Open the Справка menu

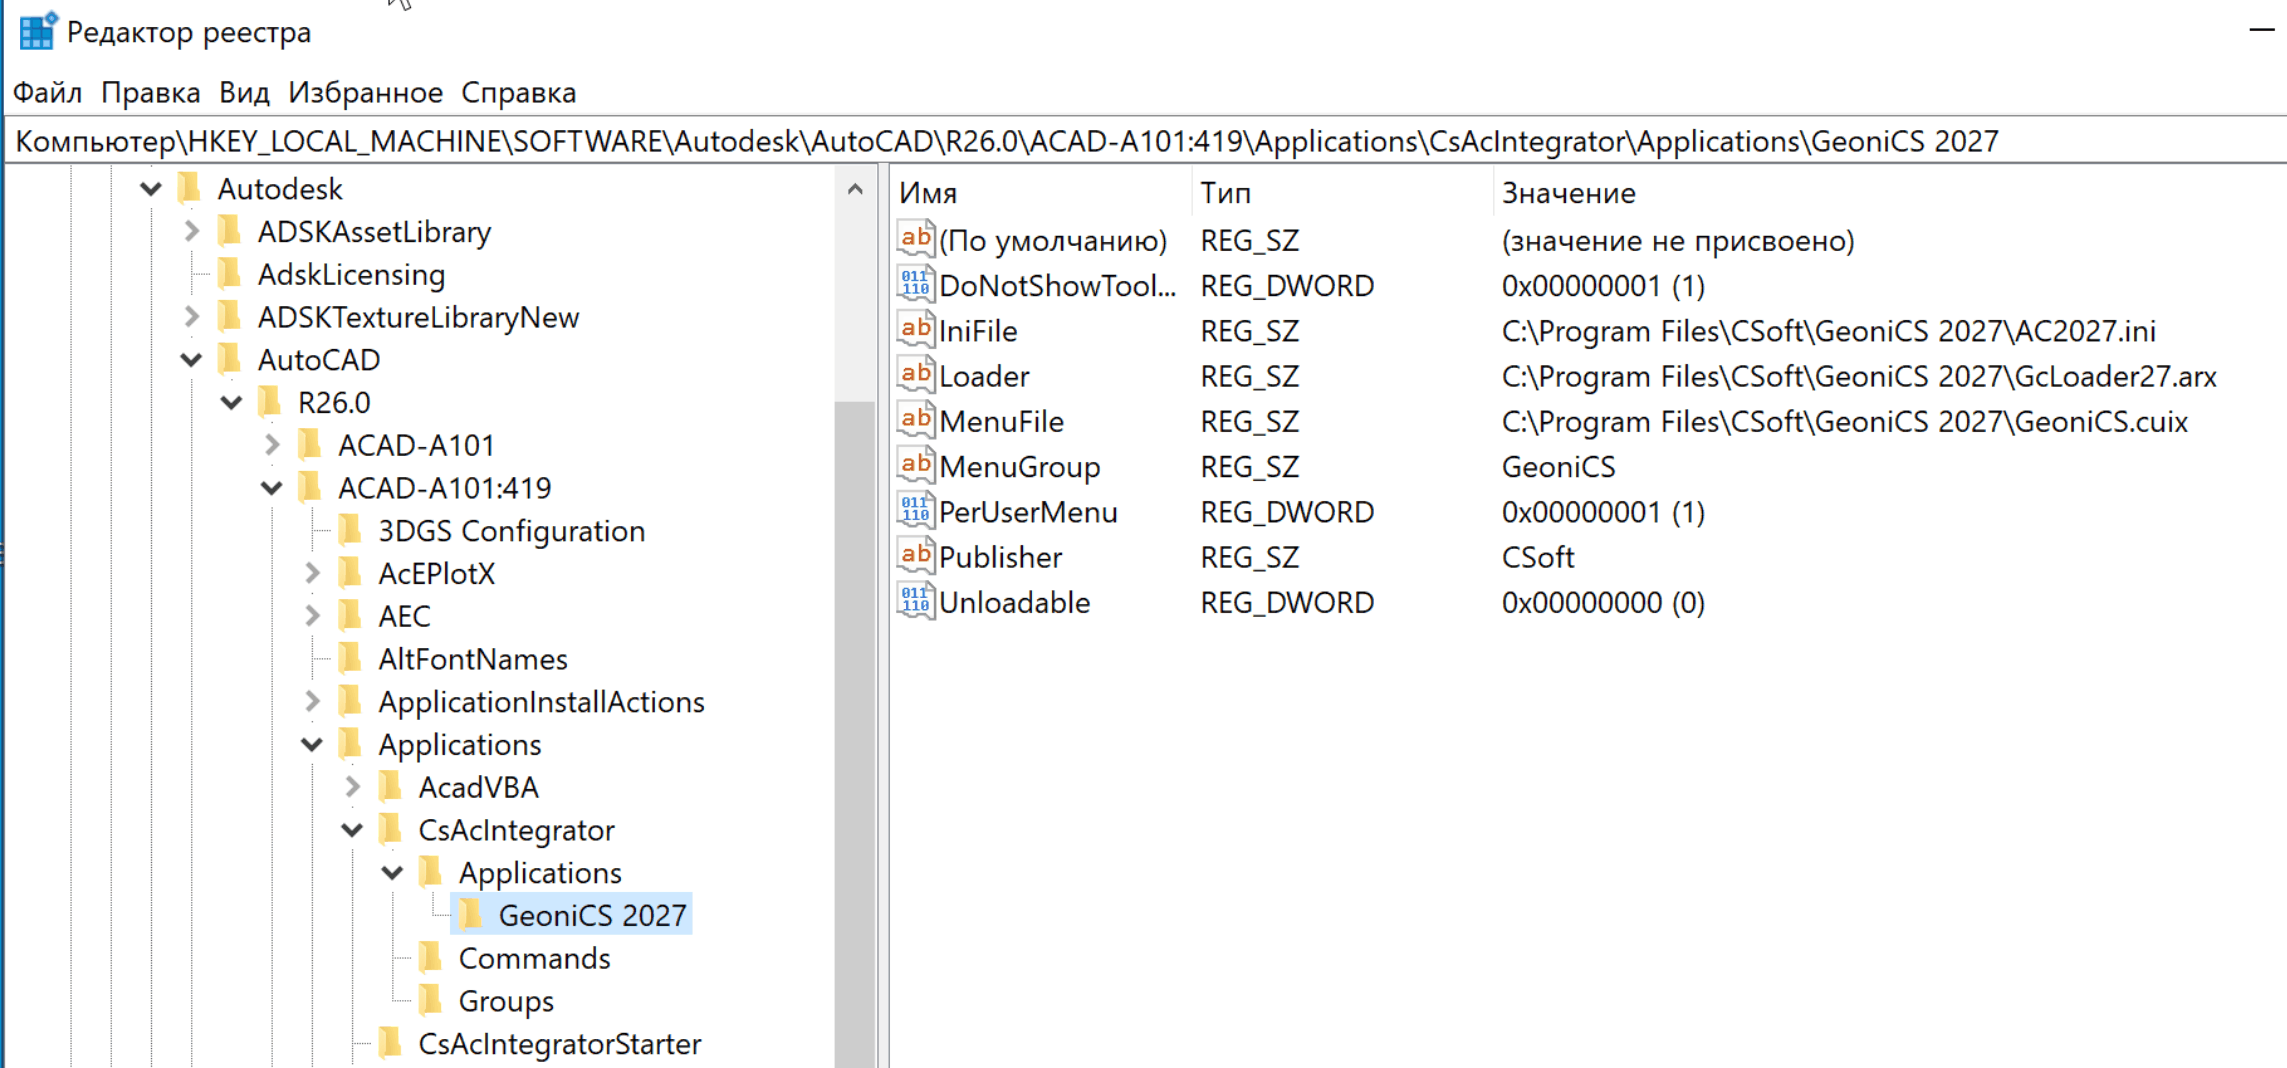[x=518, y=92]
